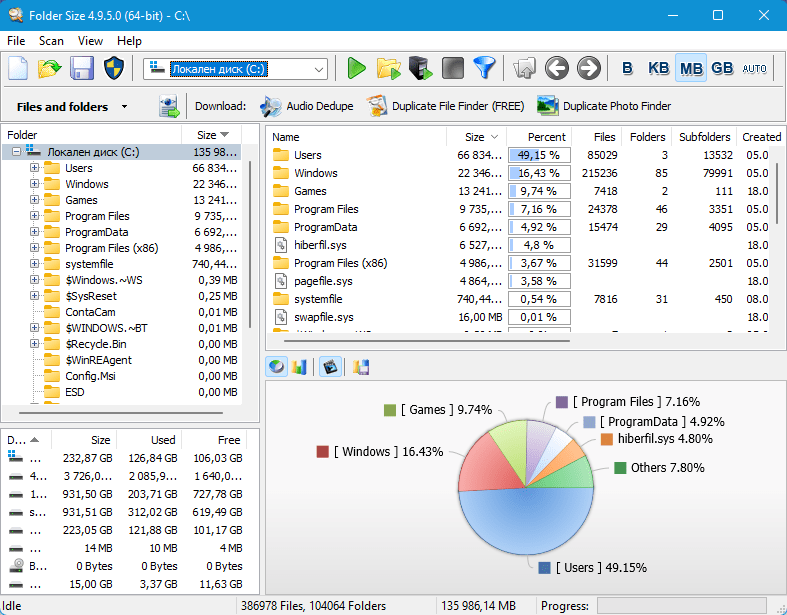Click the administrator shield icon
This screenshot has width=787, height=615.
click(114, 68)
